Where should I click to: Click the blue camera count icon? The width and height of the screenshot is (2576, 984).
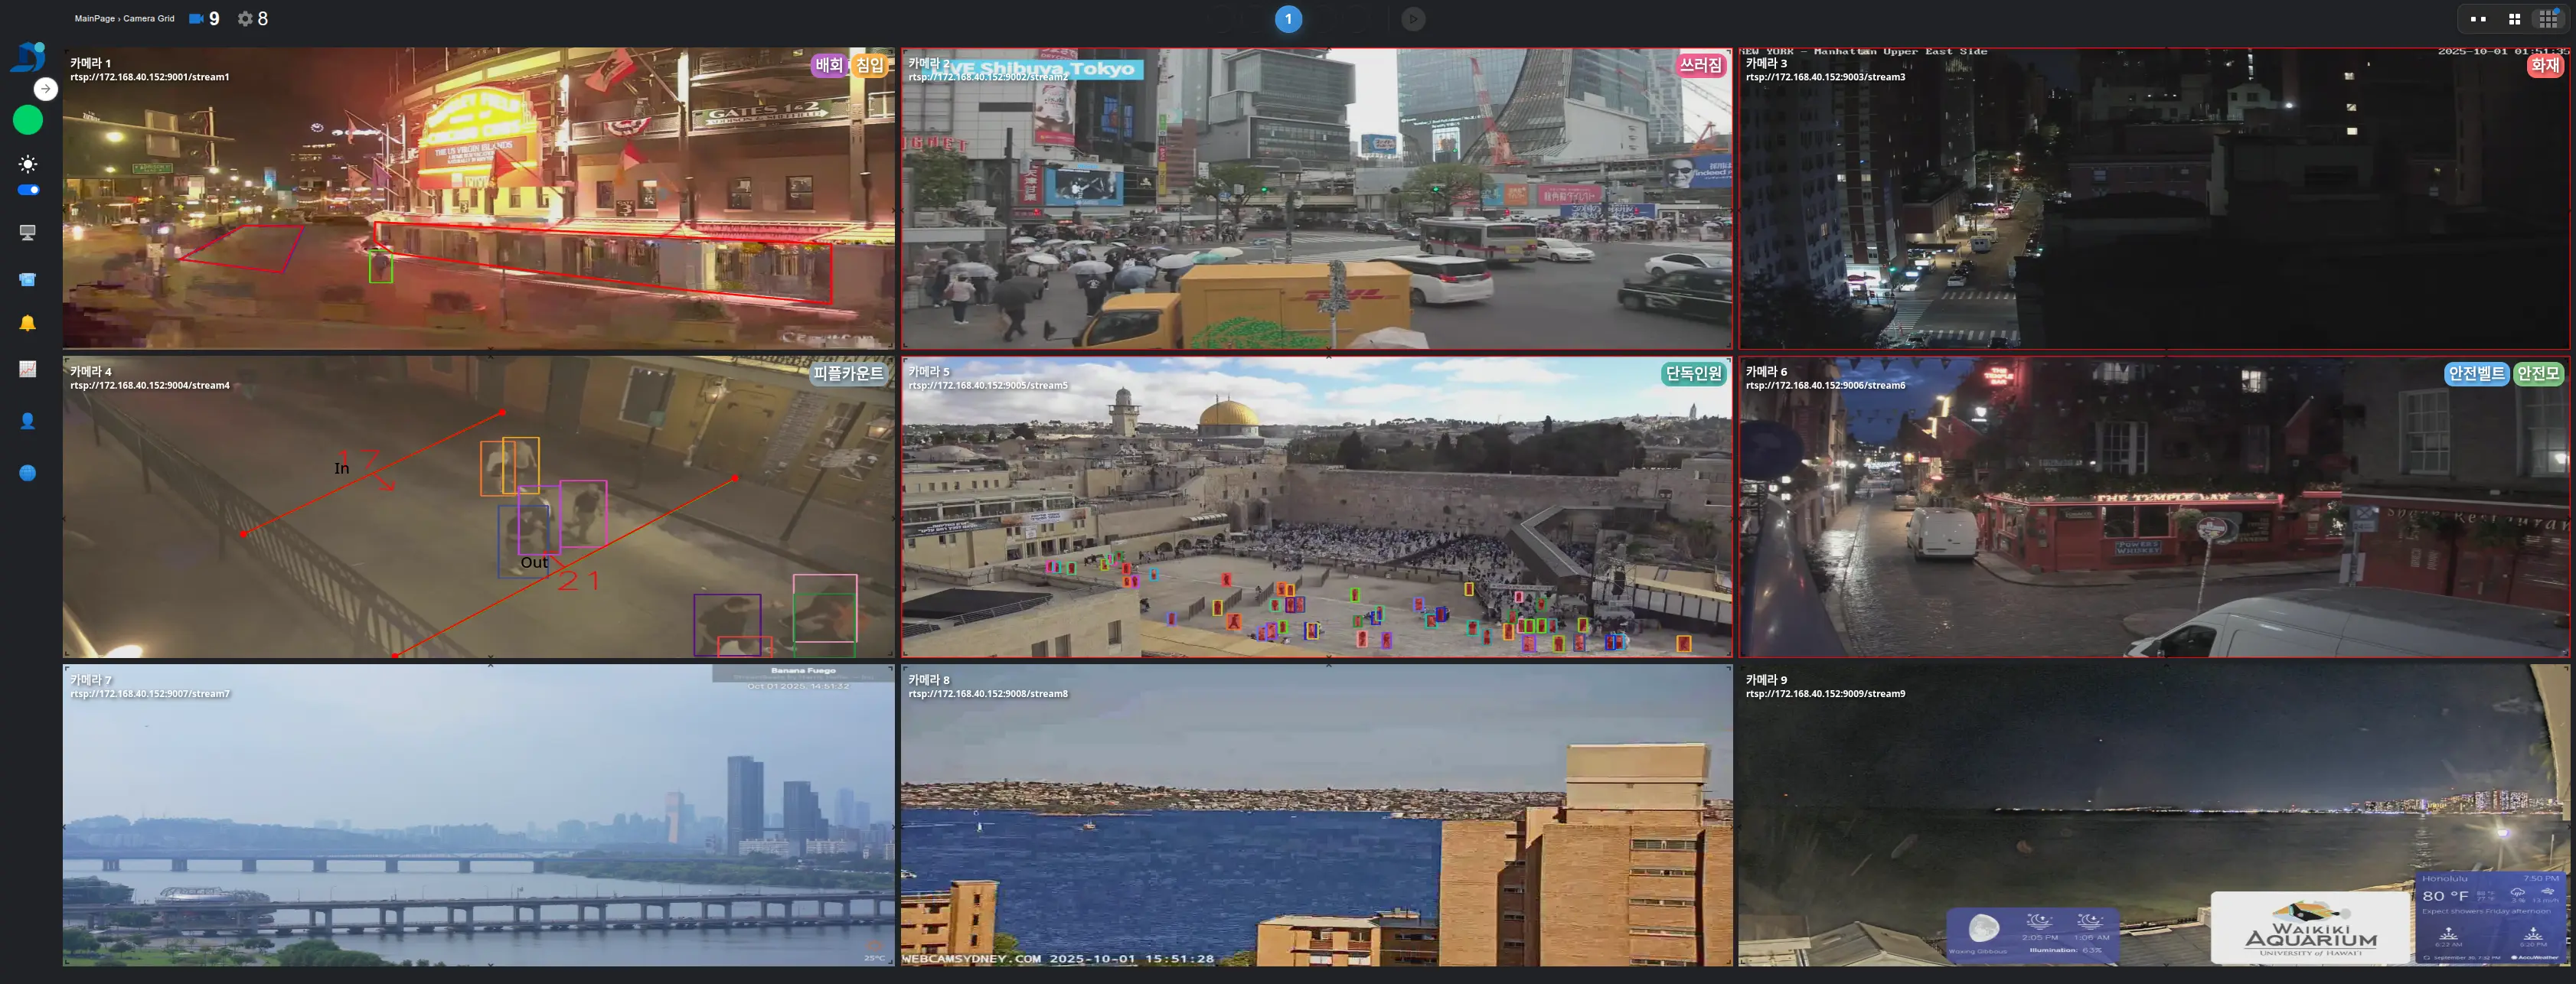(x=196, y=19)
